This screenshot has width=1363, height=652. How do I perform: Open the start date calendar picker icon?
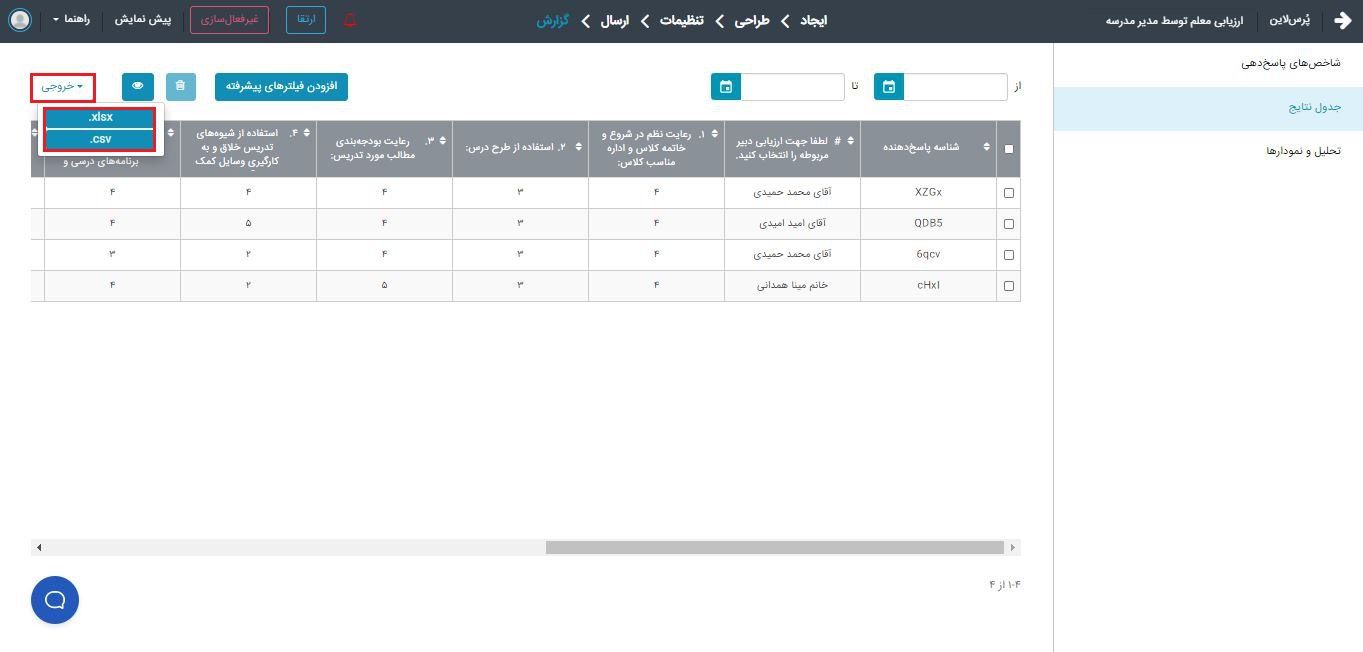[x=889, y=87]
